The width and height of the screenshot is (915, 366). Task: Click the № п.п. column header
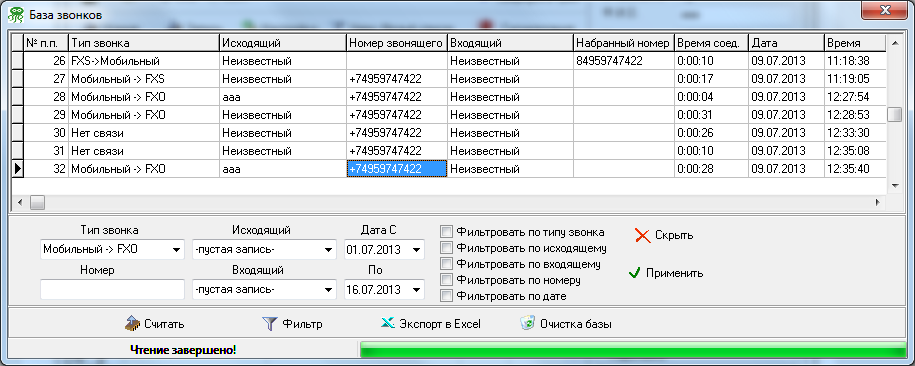click(x=46, y=43)
